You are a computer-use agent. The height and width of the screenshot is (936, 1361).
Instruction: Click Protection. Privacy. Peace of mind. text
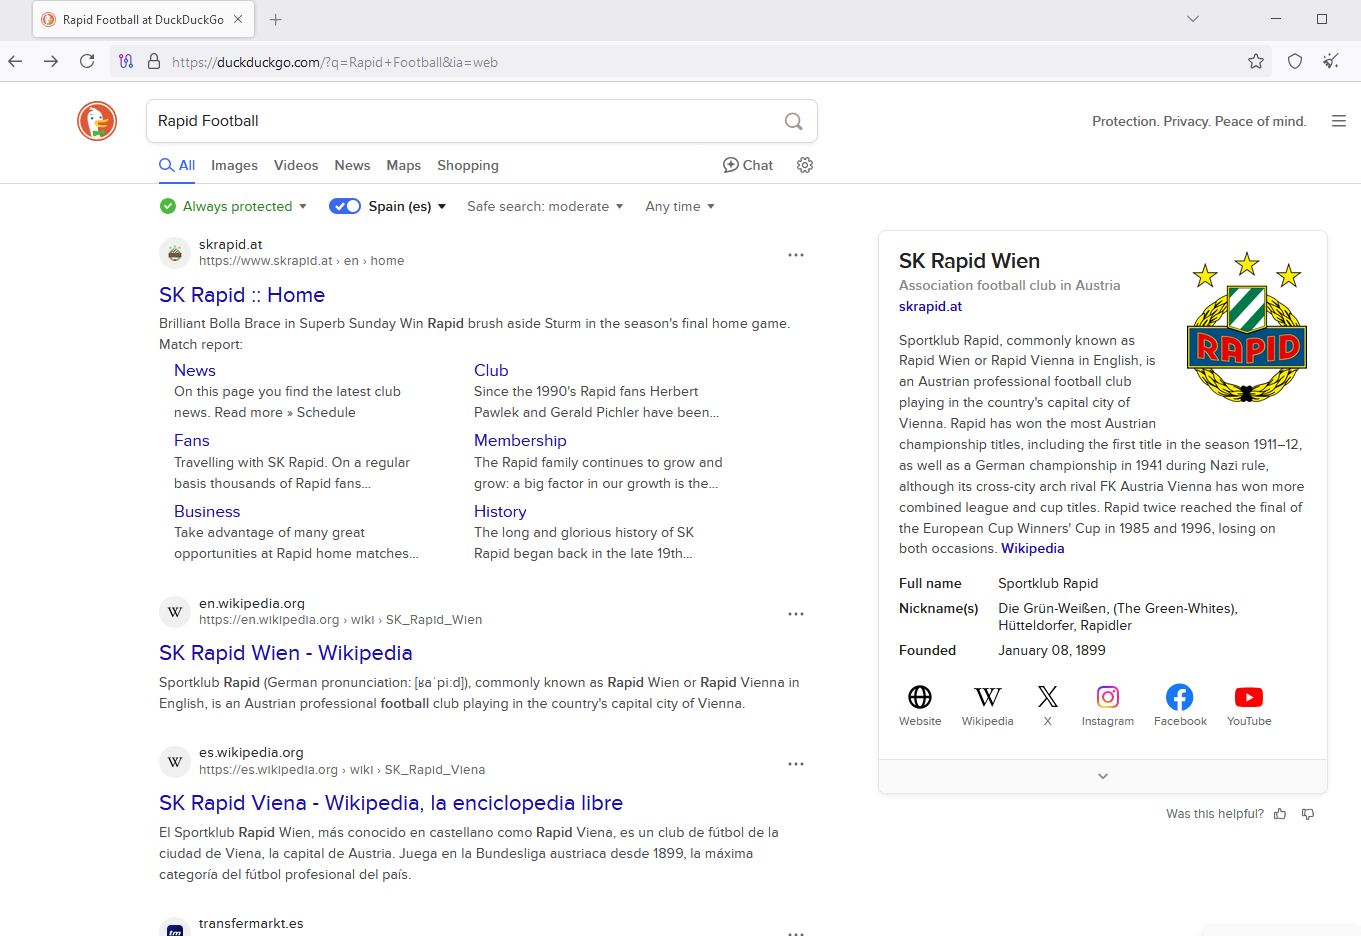pos(1199,121)
